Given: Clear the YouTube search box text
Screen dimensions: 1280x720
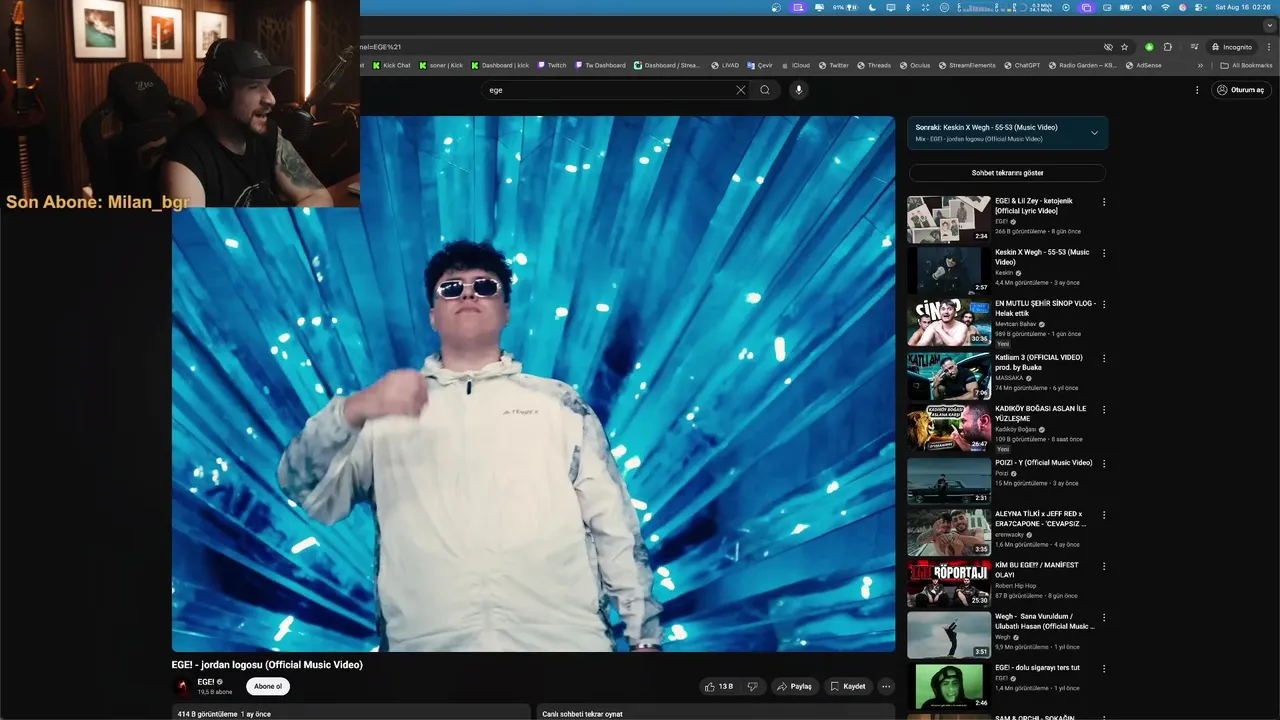Looking at the screenshot, I should (x=741, y=90).
